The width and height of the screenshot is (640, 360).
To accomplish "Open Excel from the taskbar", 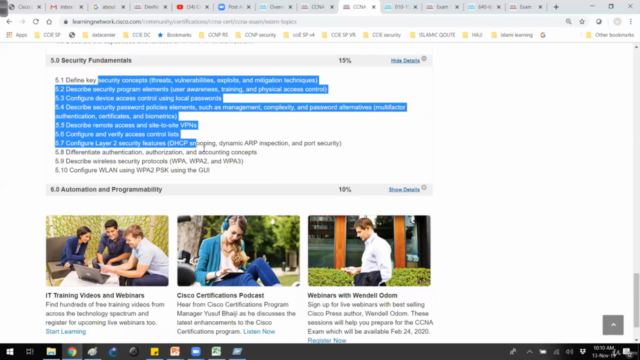I will pyautogui.click(x=216, y=351).
